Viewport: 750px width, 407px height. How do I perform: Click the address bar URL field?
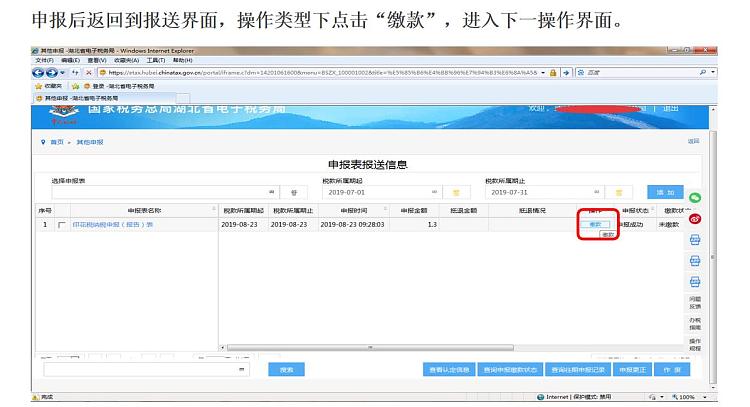(x=319, y=73)
